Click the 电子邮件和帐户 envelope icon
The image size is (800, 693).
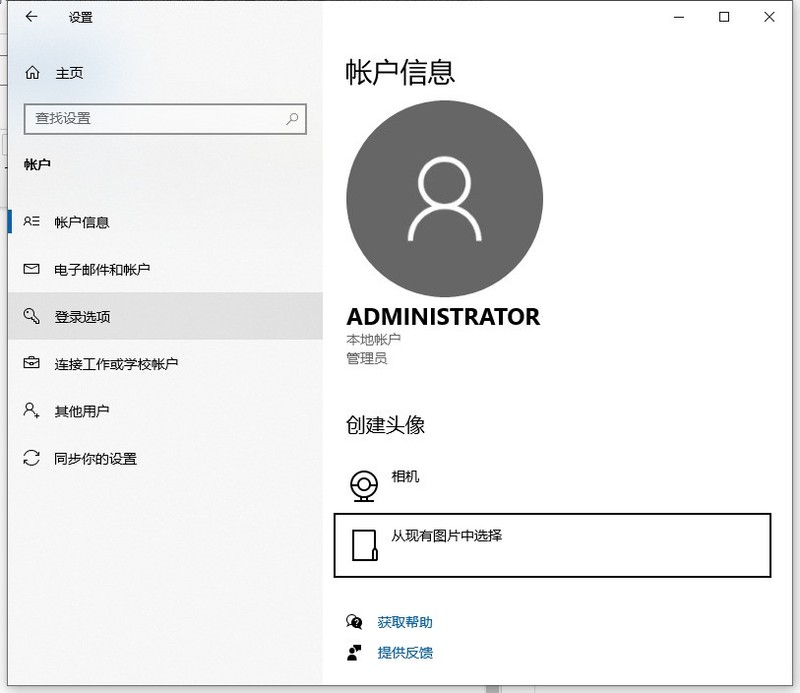pos(31,269)
